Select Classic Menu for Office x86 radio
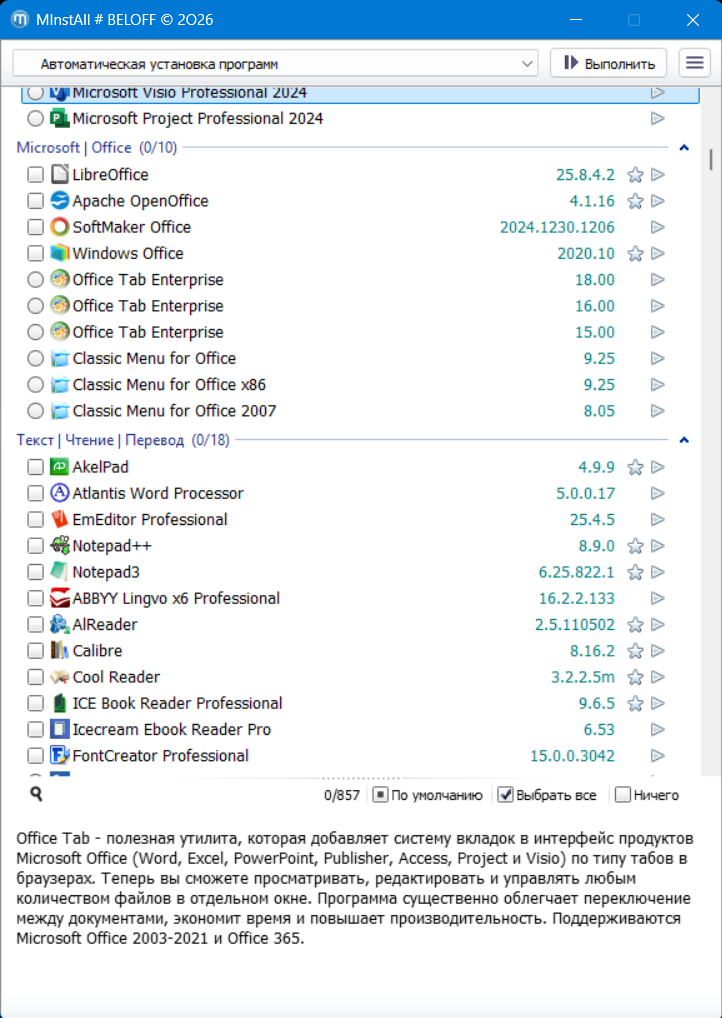Viewport: 722px width, 1018px height. tap(36, 385)
